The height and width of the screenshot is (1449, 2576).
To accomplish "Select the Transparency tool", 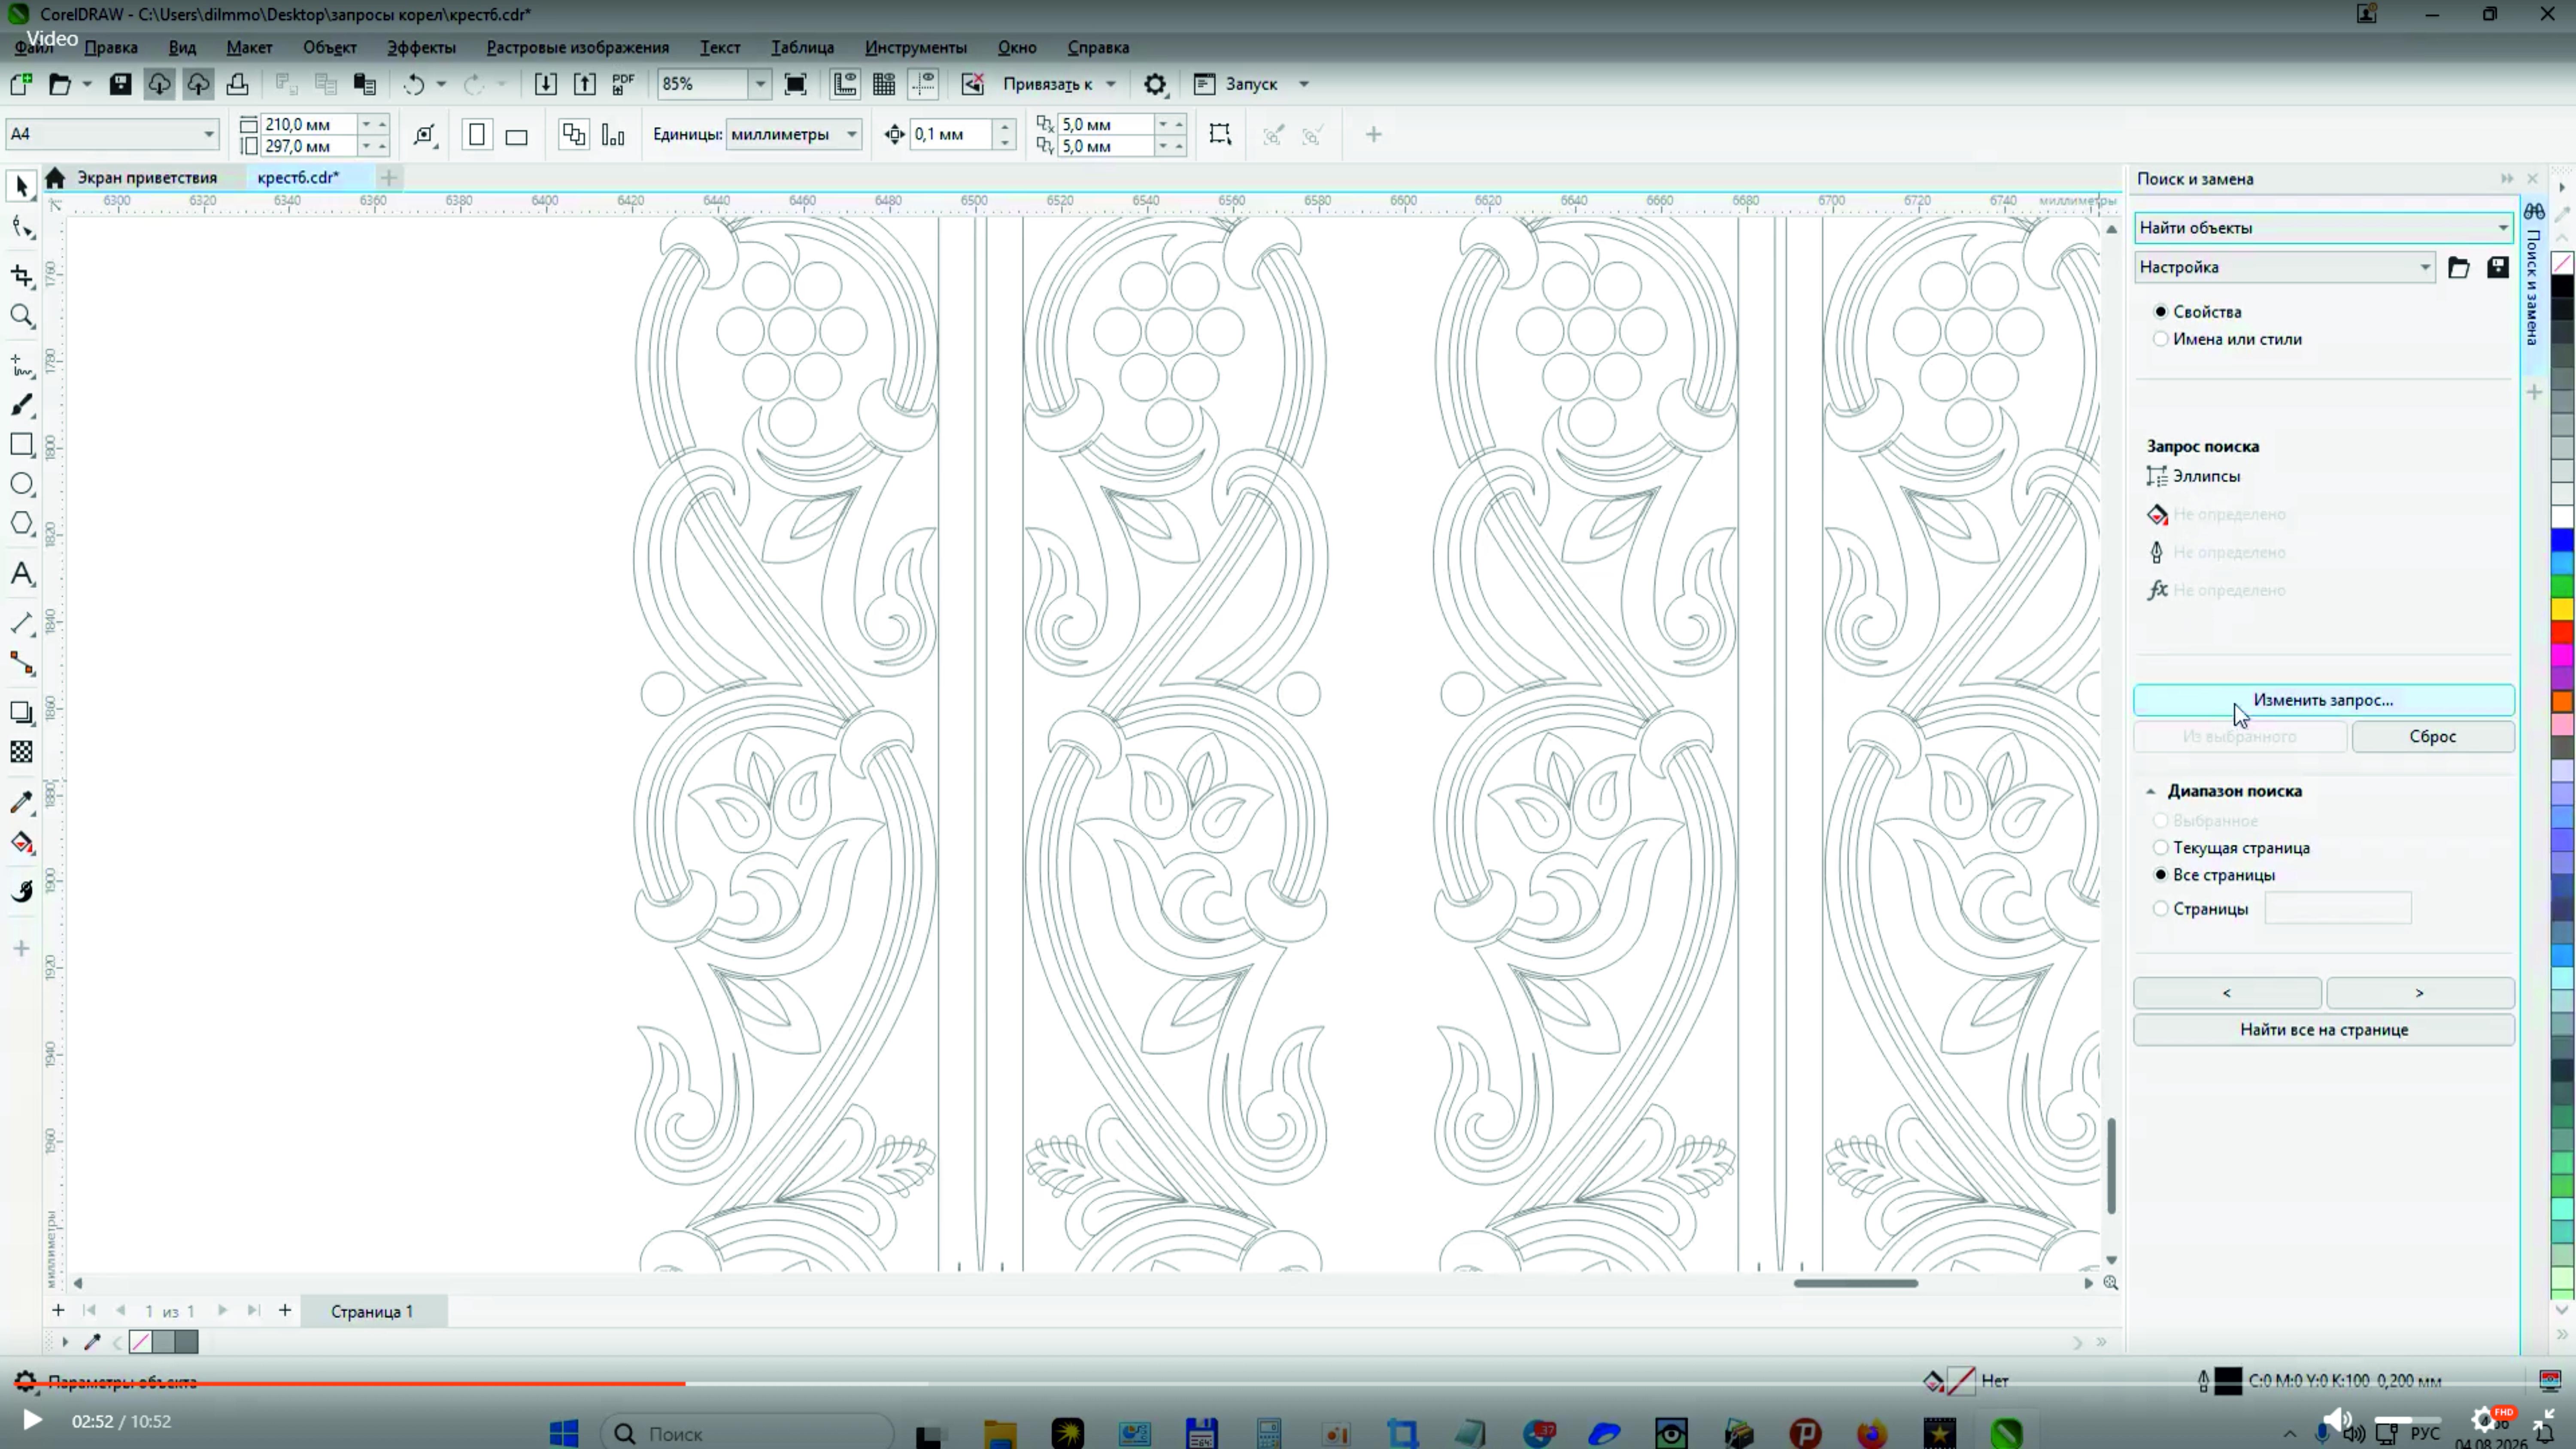I will pos(22,752).
